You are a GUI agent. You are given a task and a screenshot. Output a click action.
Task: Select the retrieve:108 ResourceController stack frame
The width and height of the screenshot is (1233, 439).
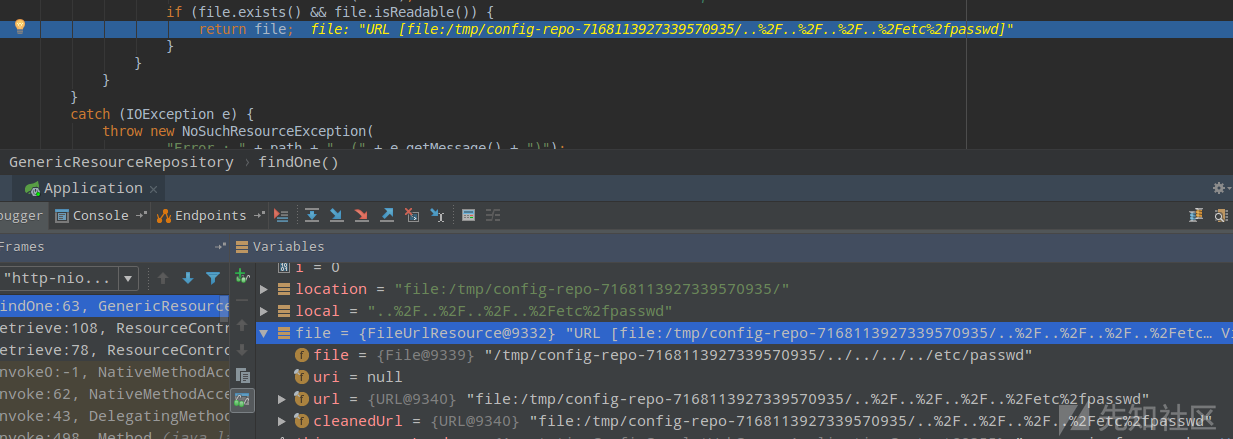tap(115, 328)
